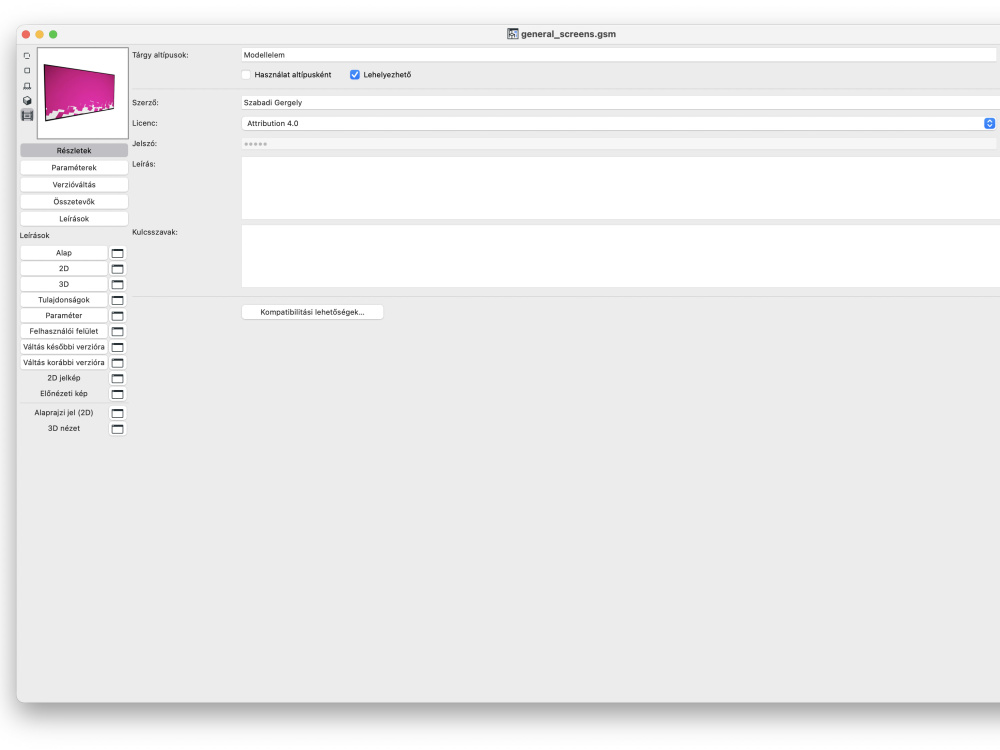The width and height of the screenshot is (1000, 750).
Task: Click into the Kulcsszavak text area
Action: tap(621, 256)
